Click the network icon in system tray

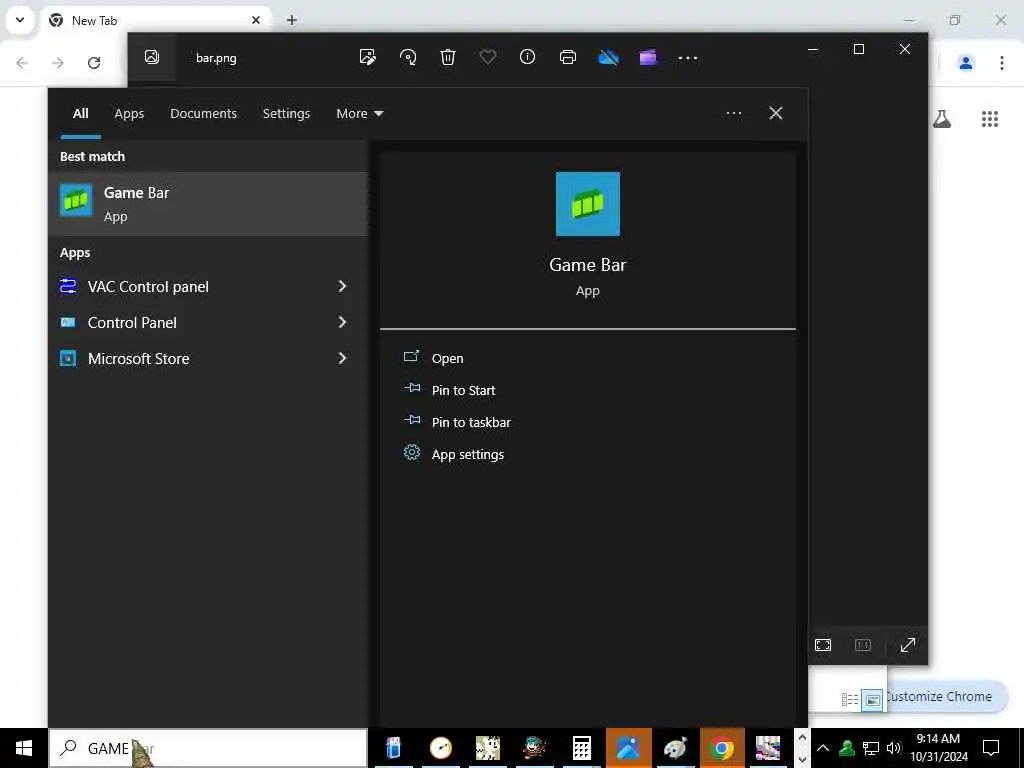click(x=871, y=748)
